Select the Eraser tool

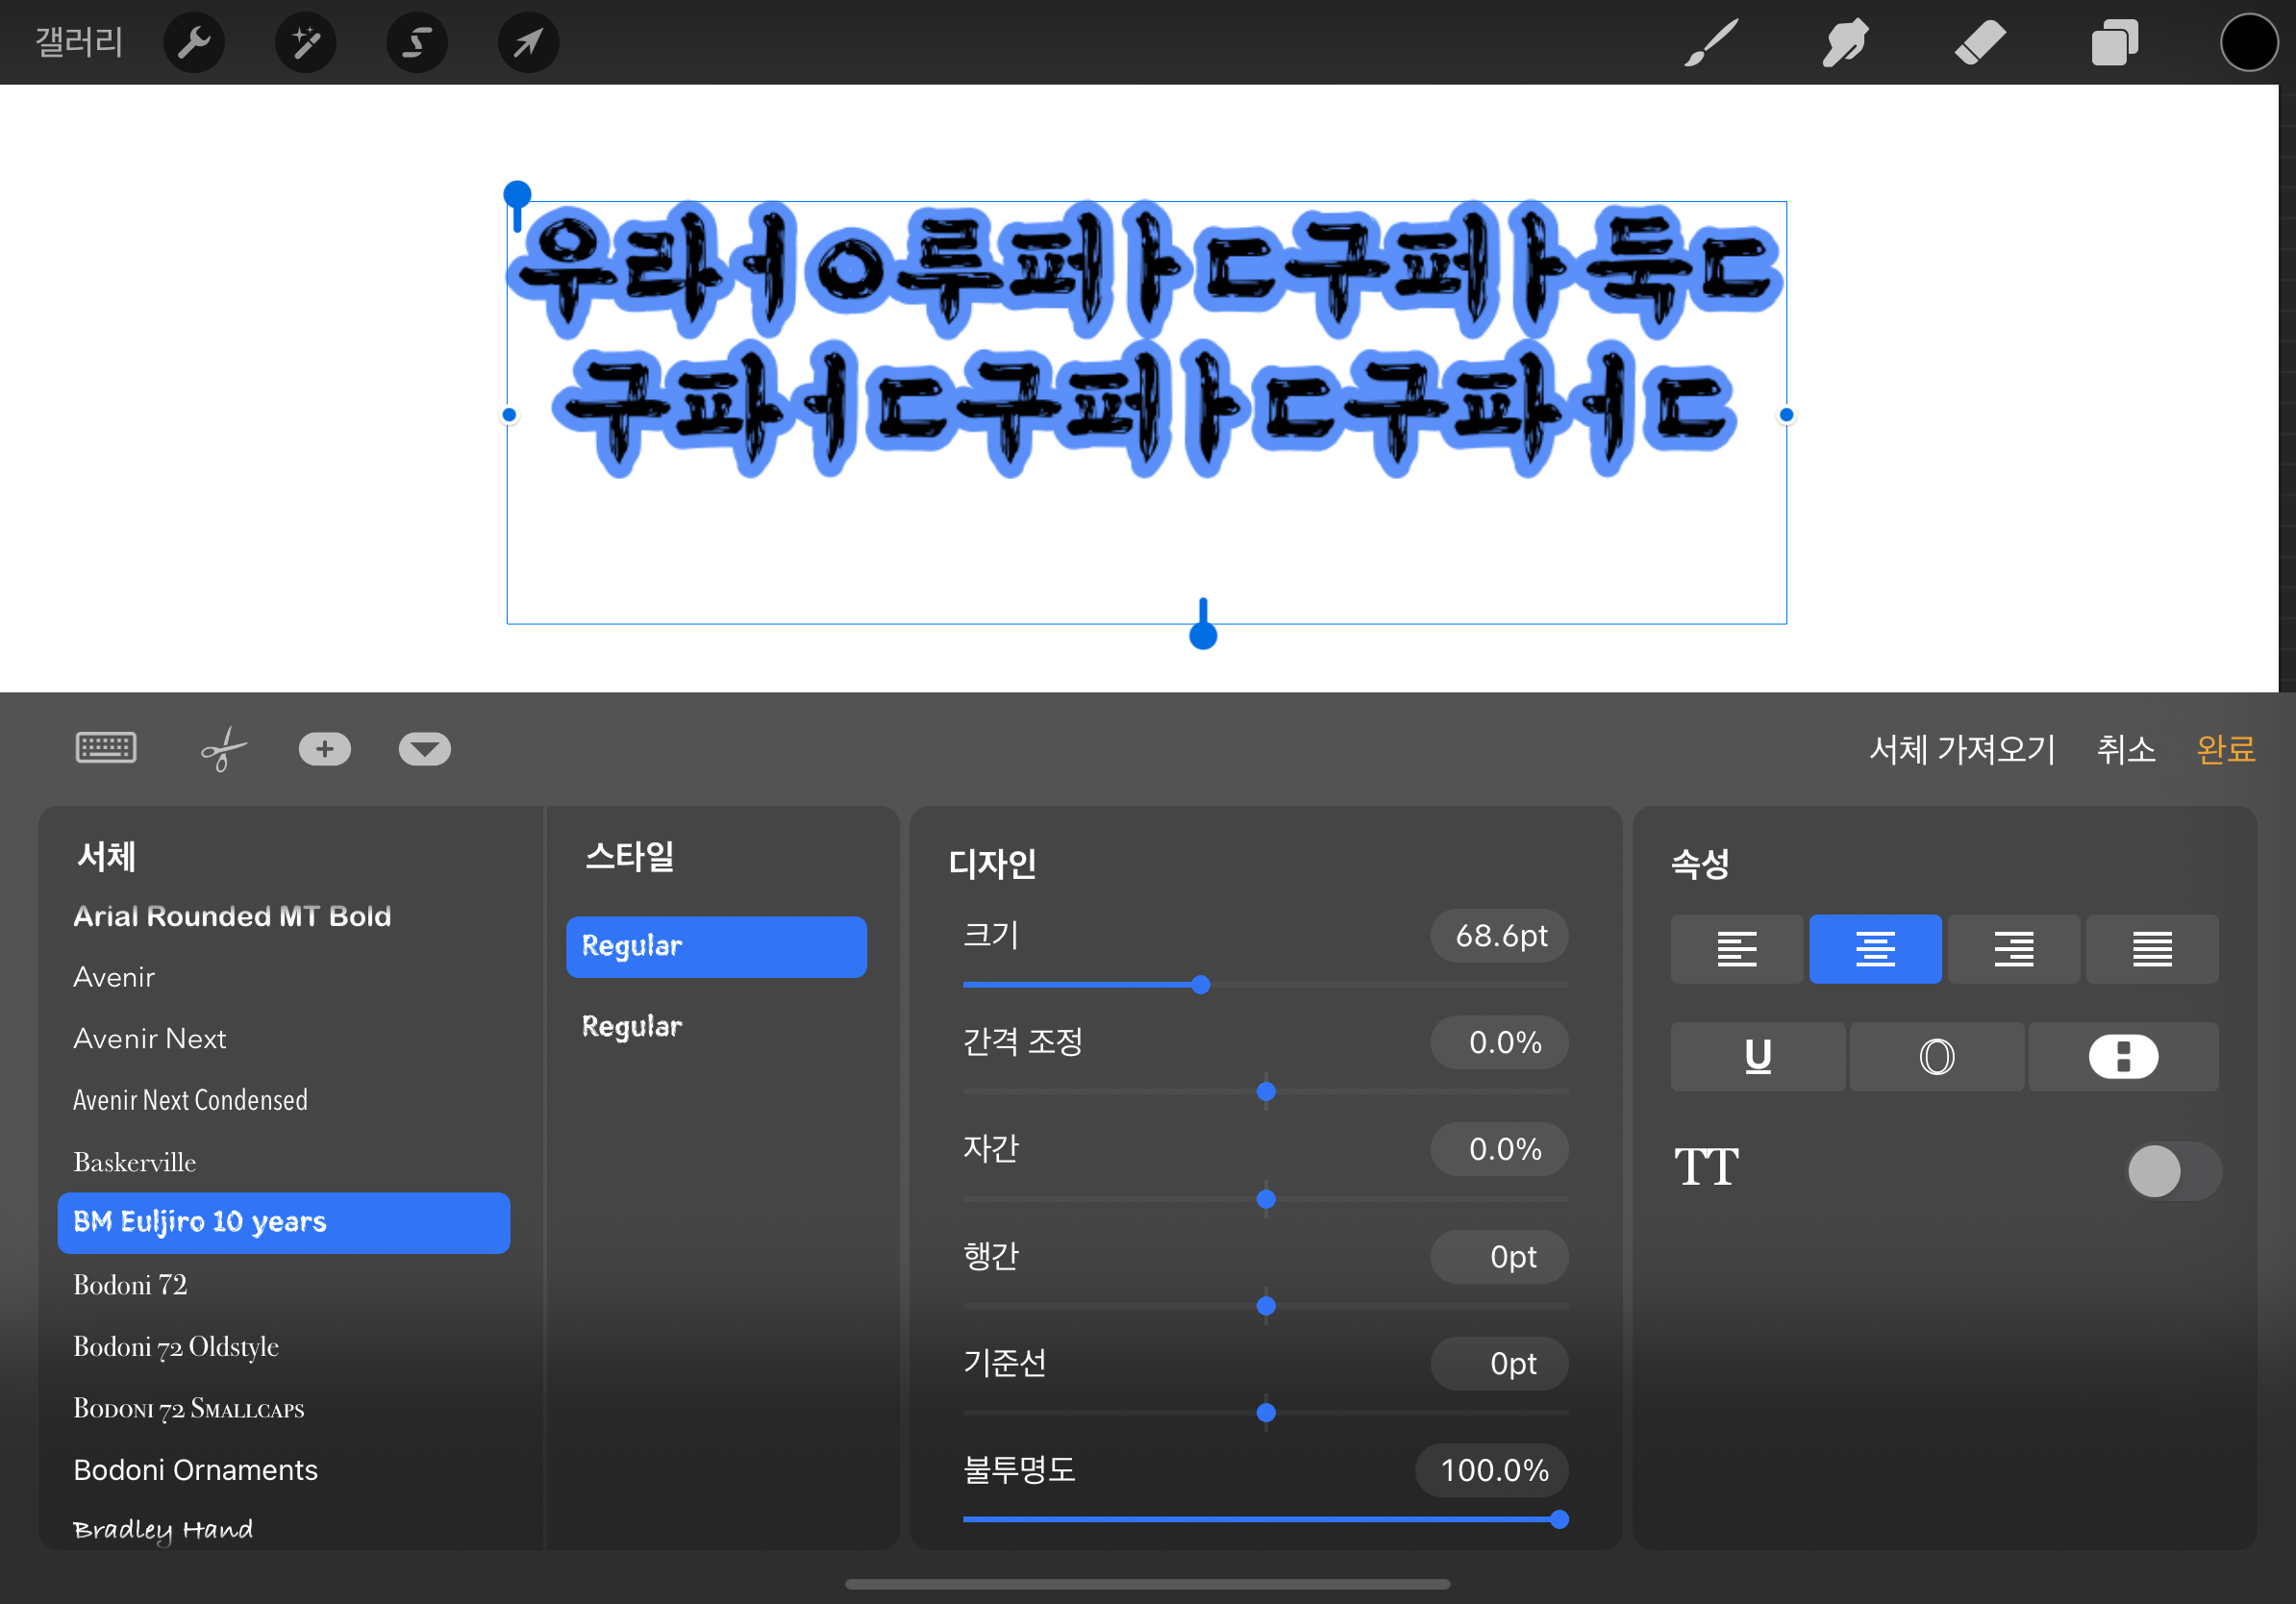pos(1979,43)
